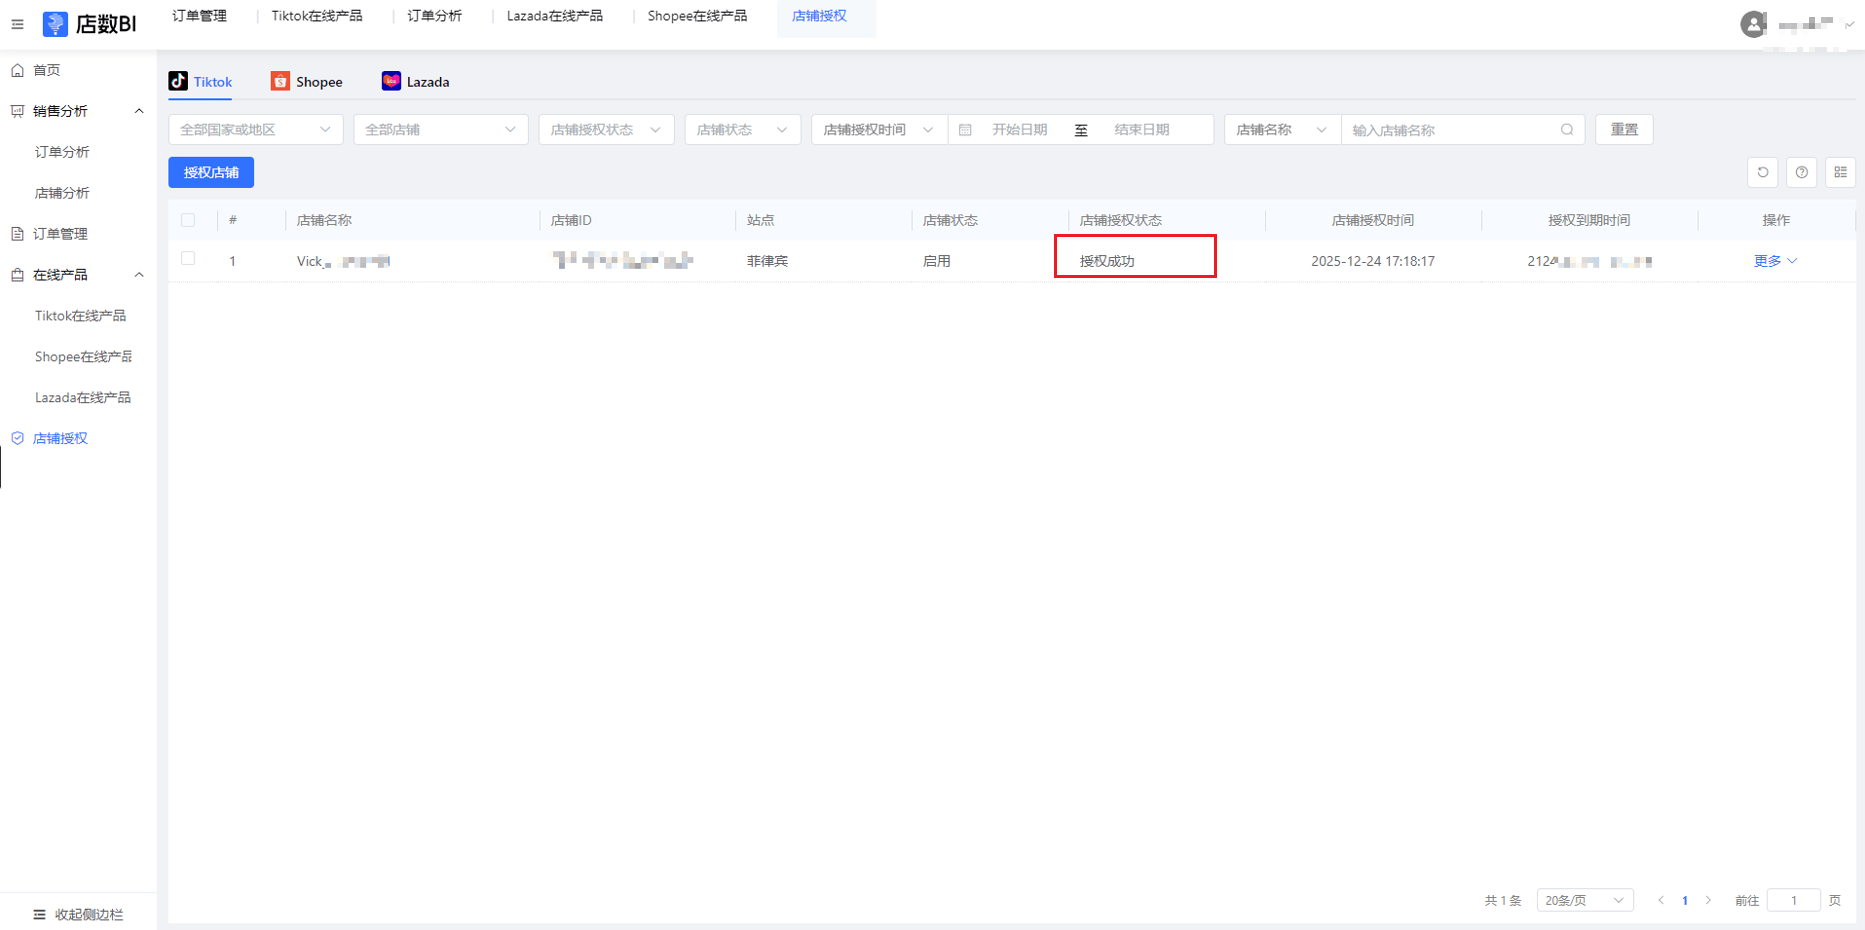1865x930 pixels.
Task: Select the header select-all checkbox
Action: coord(188,220)
